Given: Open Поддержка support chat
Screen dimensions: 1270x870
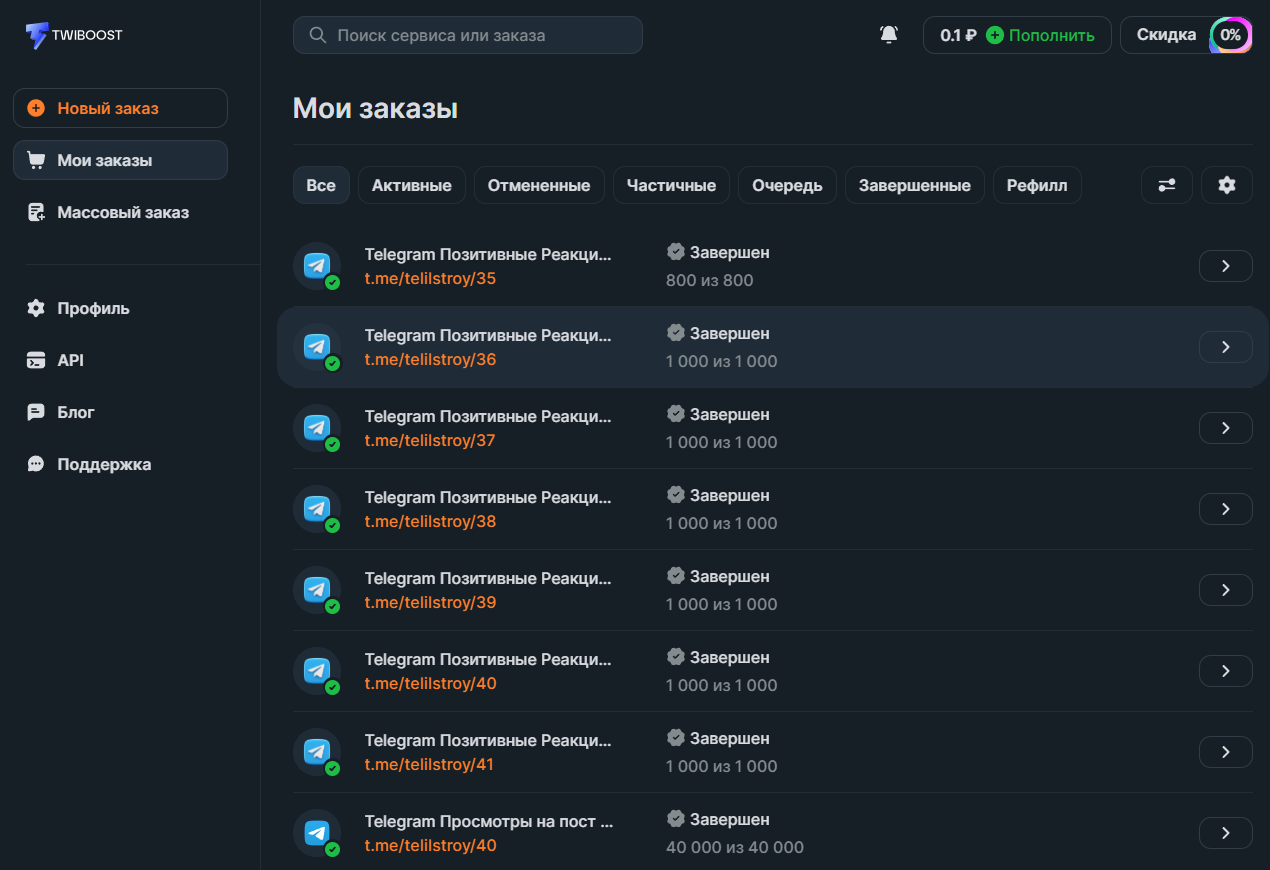Looking at the screenshot, I should point(104,464).
